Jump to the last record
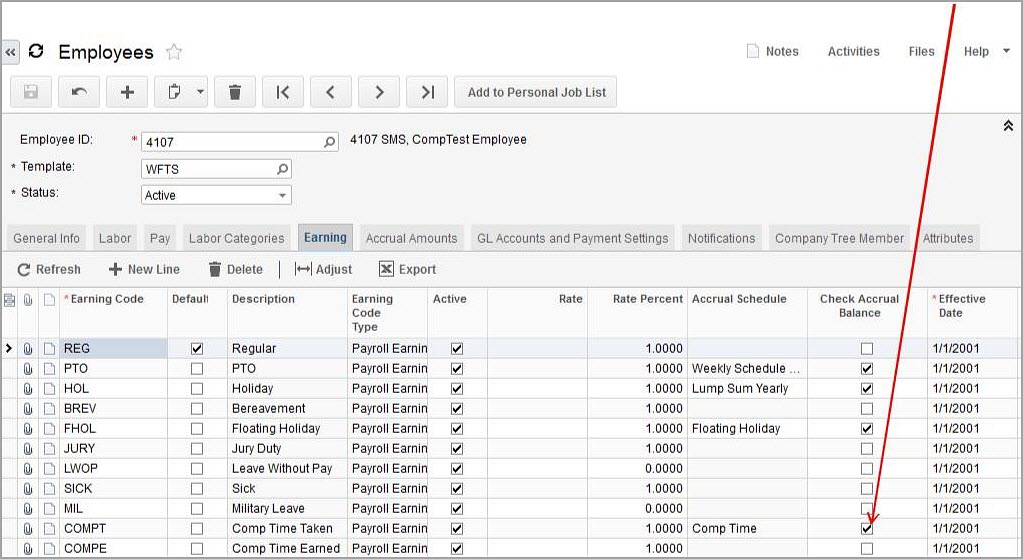 click(x=427, y=92)
